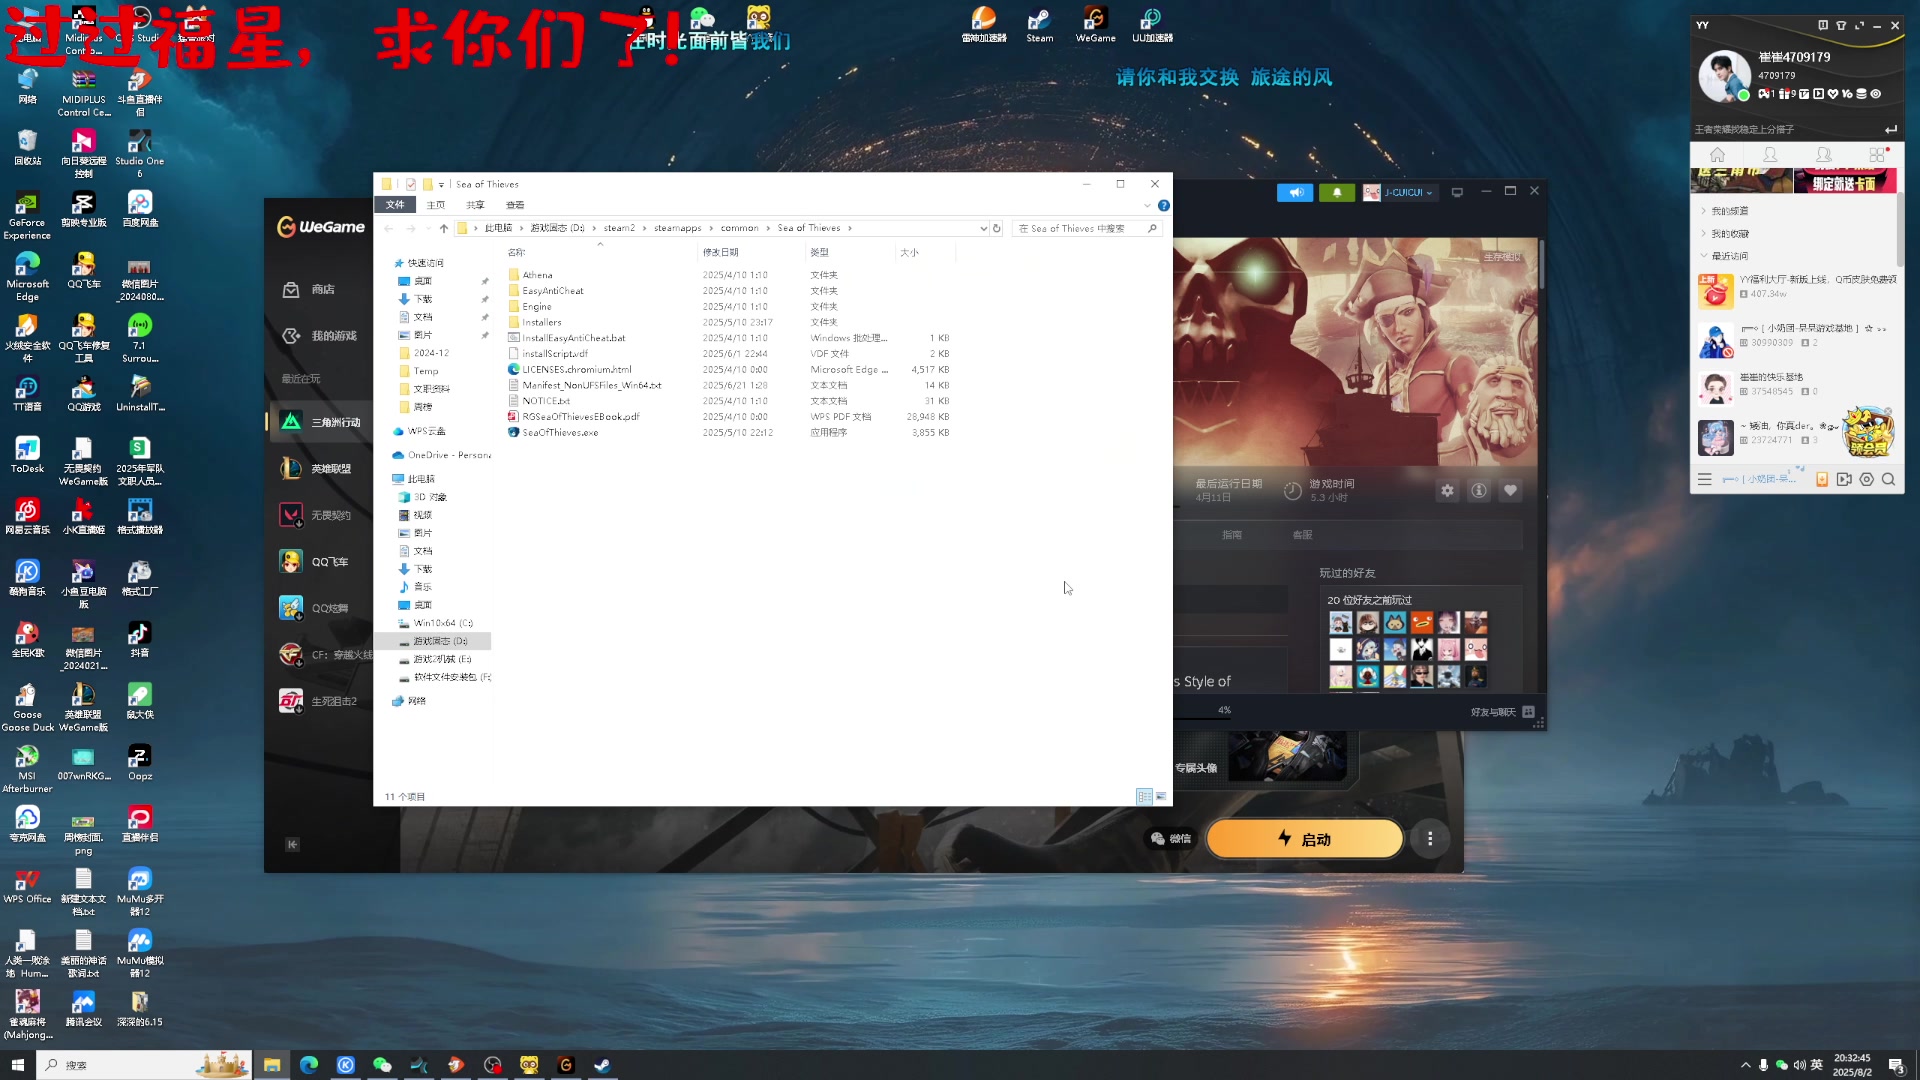Viewport: 1920px width, 1080px height.
Task: Open YY home tab icon
Action: click(x=1717, y=155)
